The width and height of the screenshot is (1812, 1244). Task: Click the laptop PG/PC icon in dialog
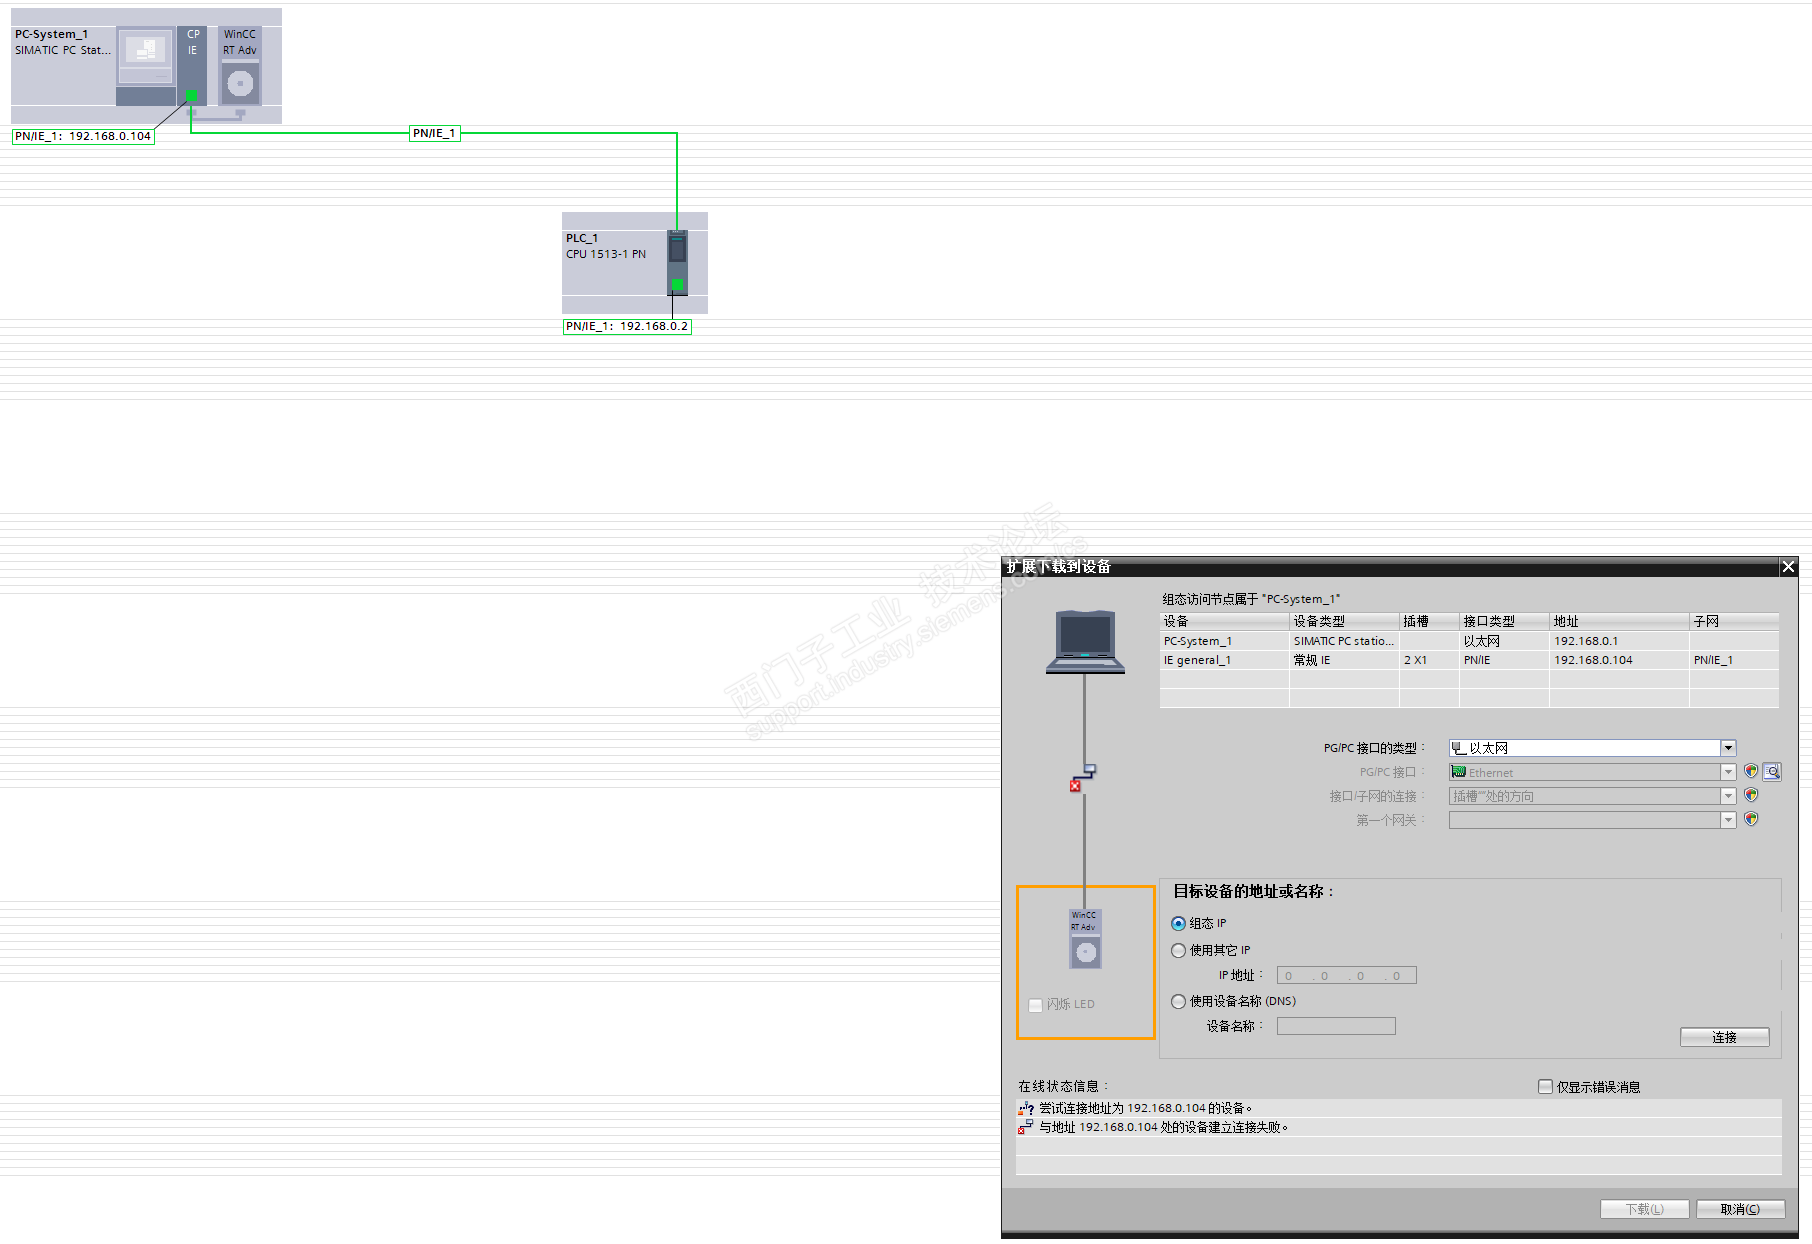point(1085,642)
